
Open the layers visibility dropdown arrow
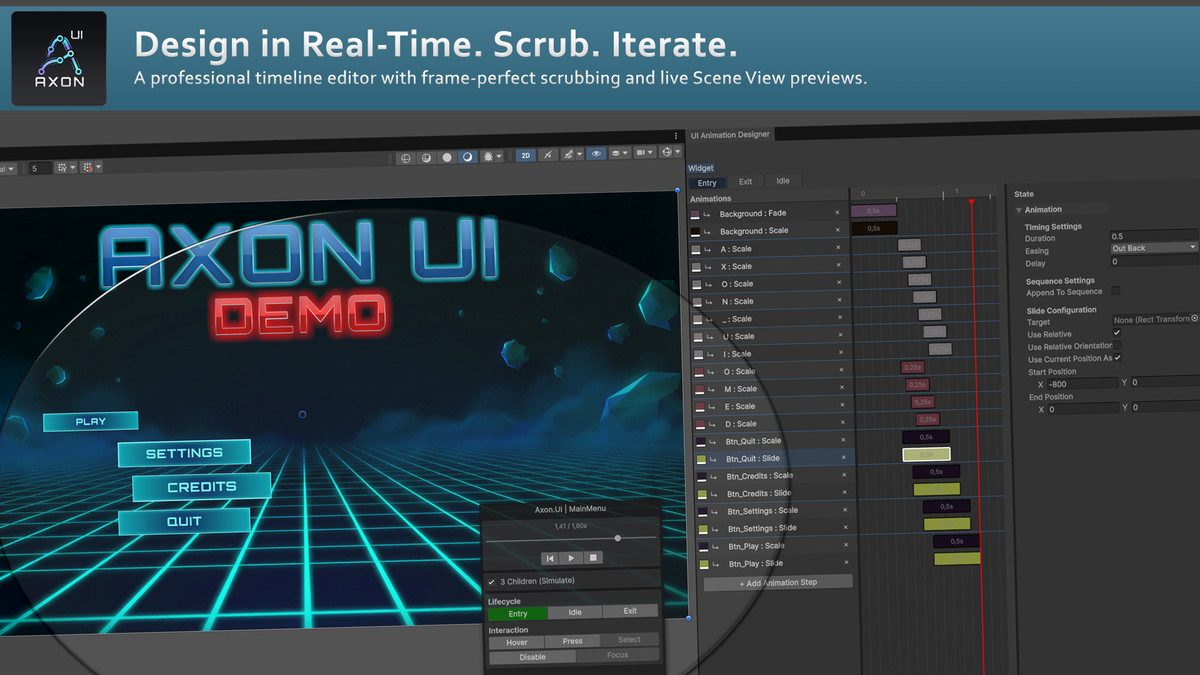click(625, 153)
